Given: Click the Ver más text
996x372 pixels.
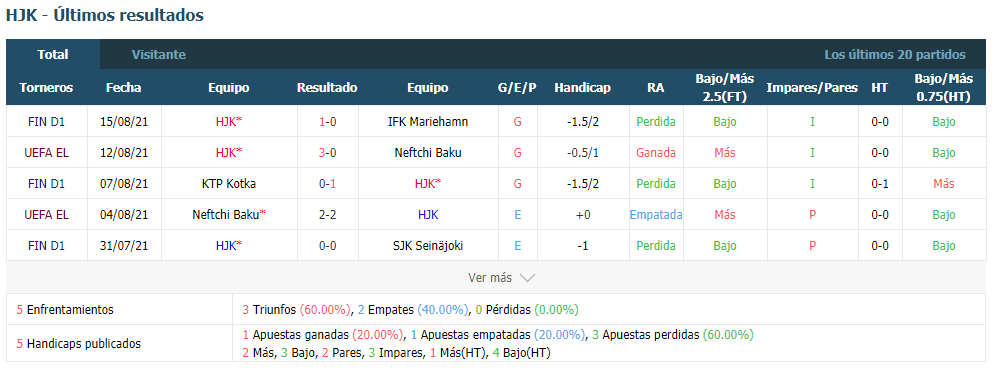Looking at the screenshot, I should click(x=490, y=278).
